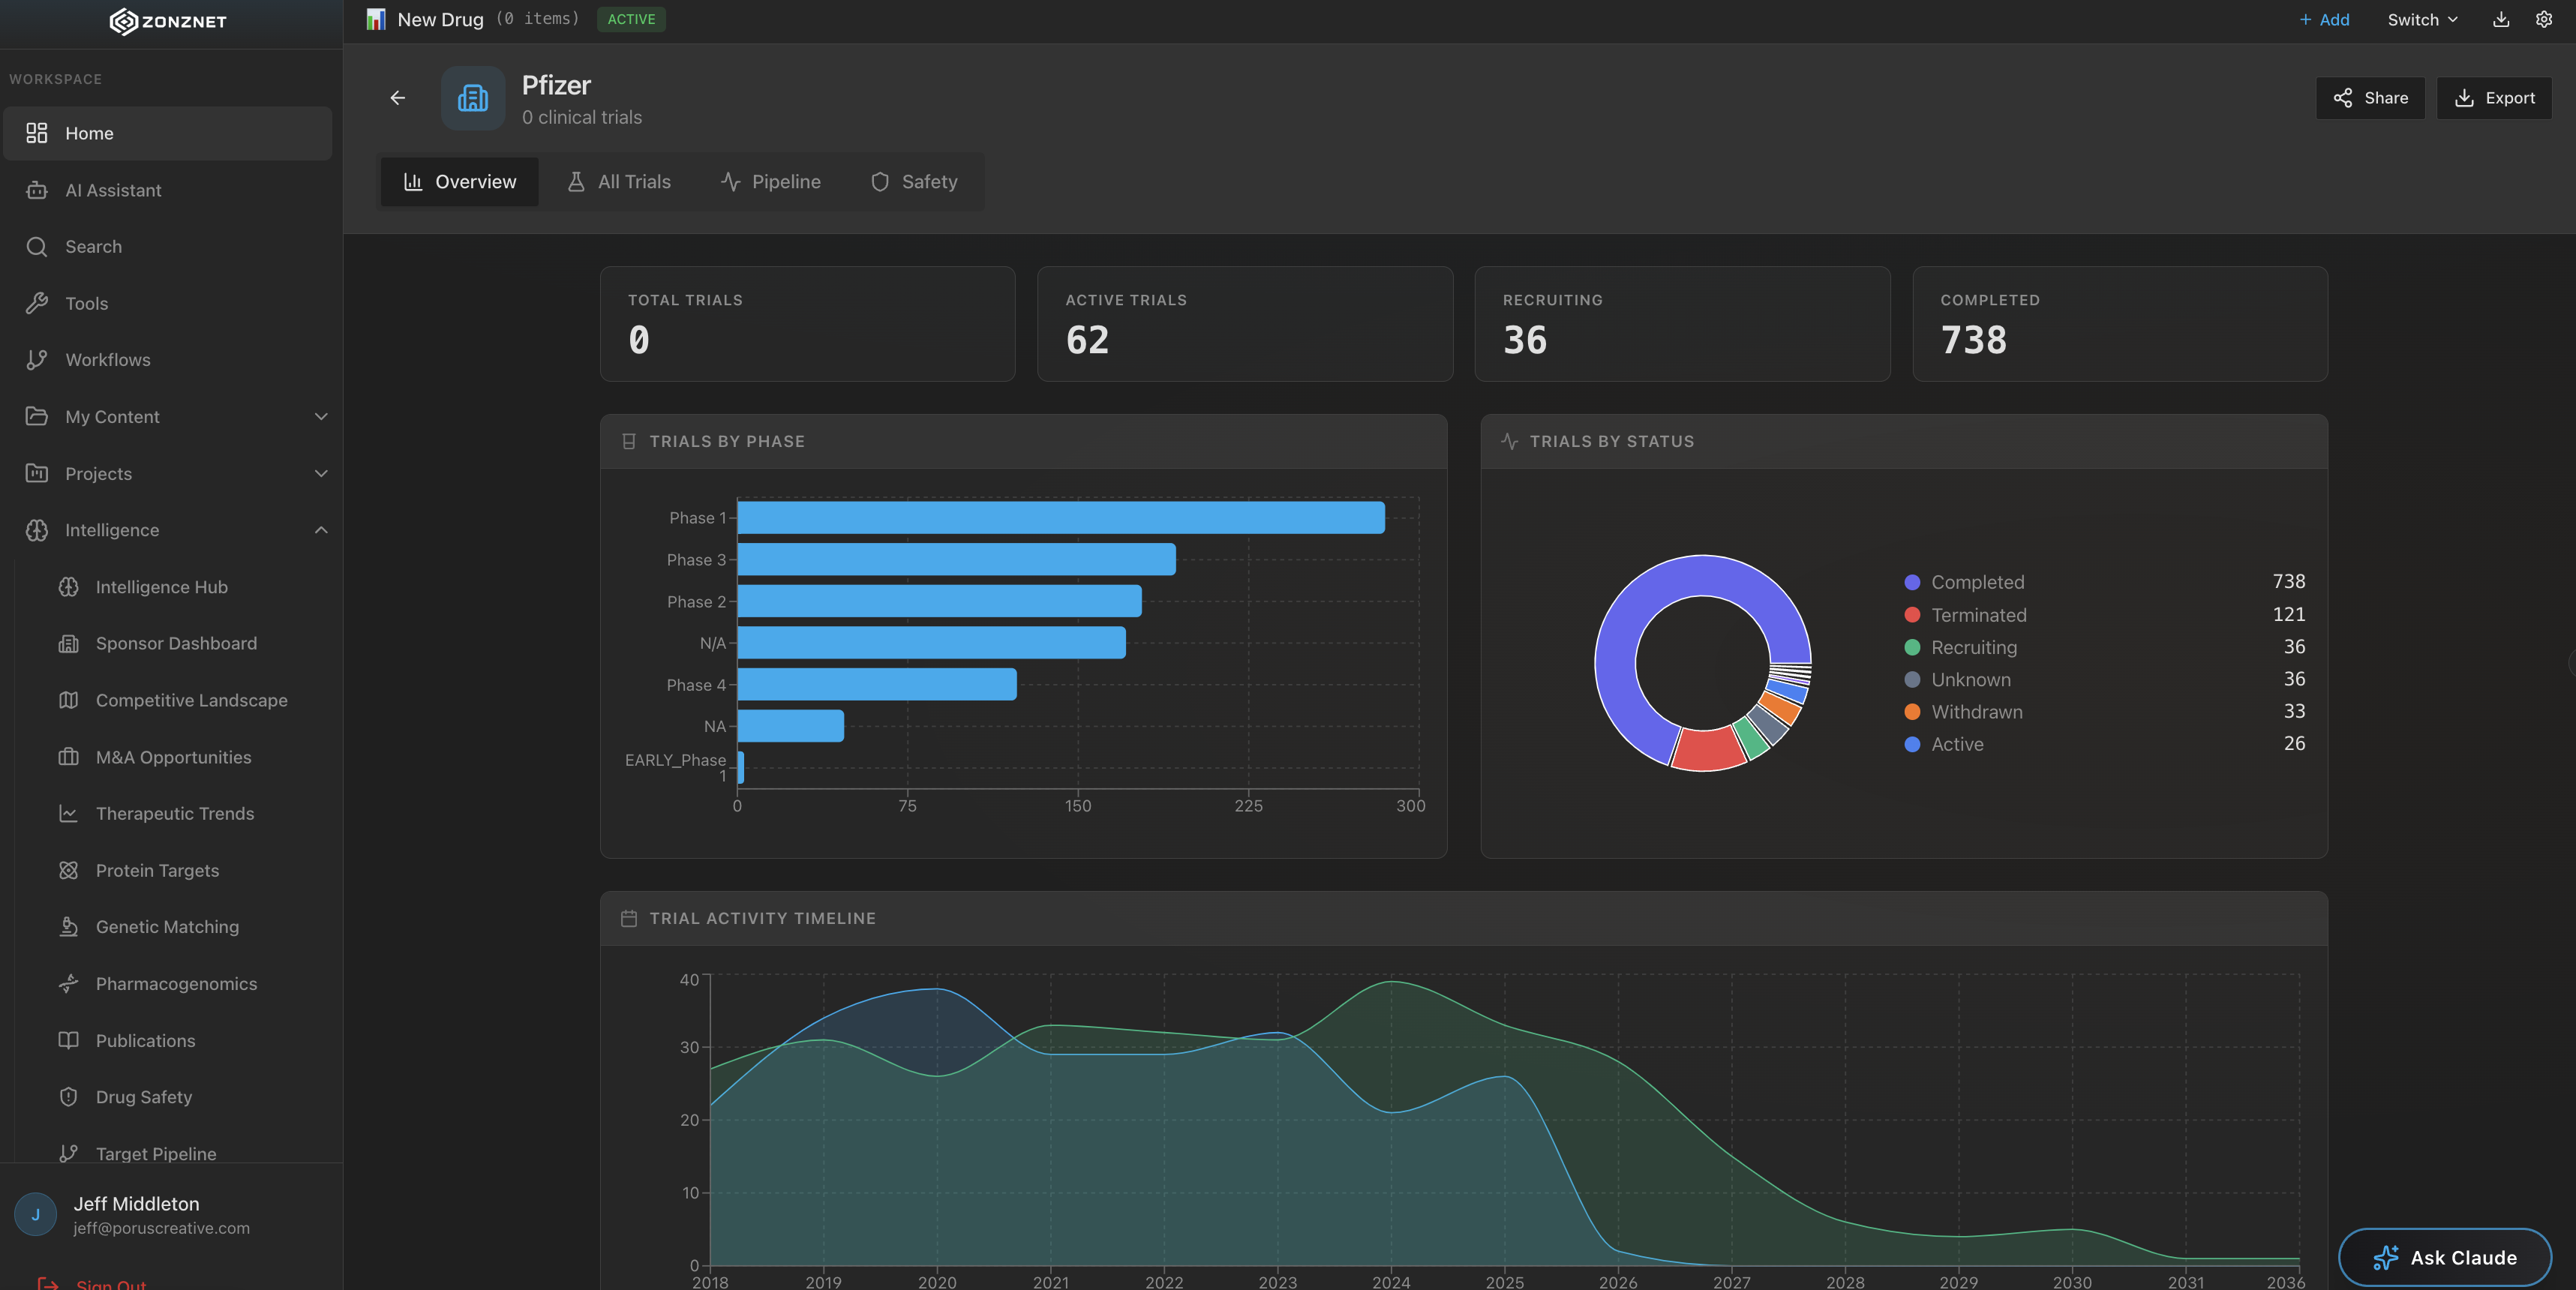The width and height of the screenshot is (2576, 1290).
Task: Open the Ask Claude assistant
Action: [x=2444, y=1257]
